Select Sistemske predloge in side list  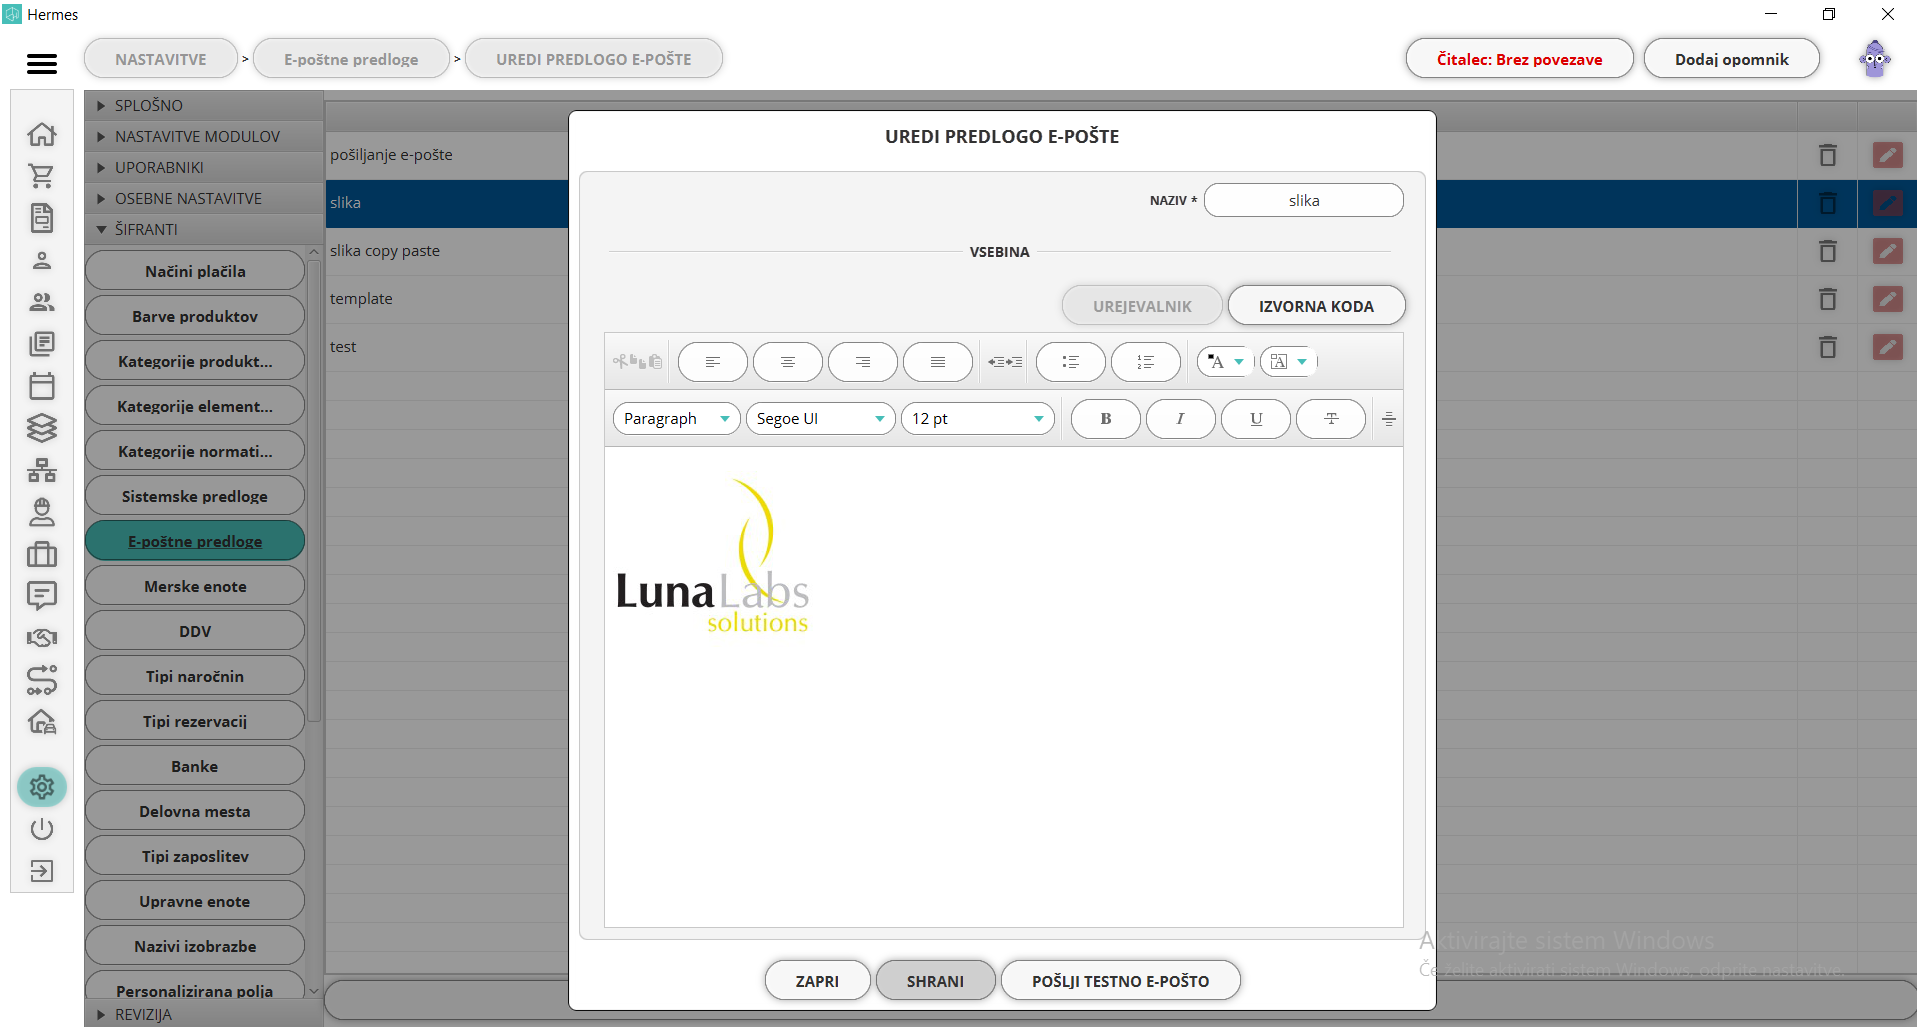coord(195,496)
